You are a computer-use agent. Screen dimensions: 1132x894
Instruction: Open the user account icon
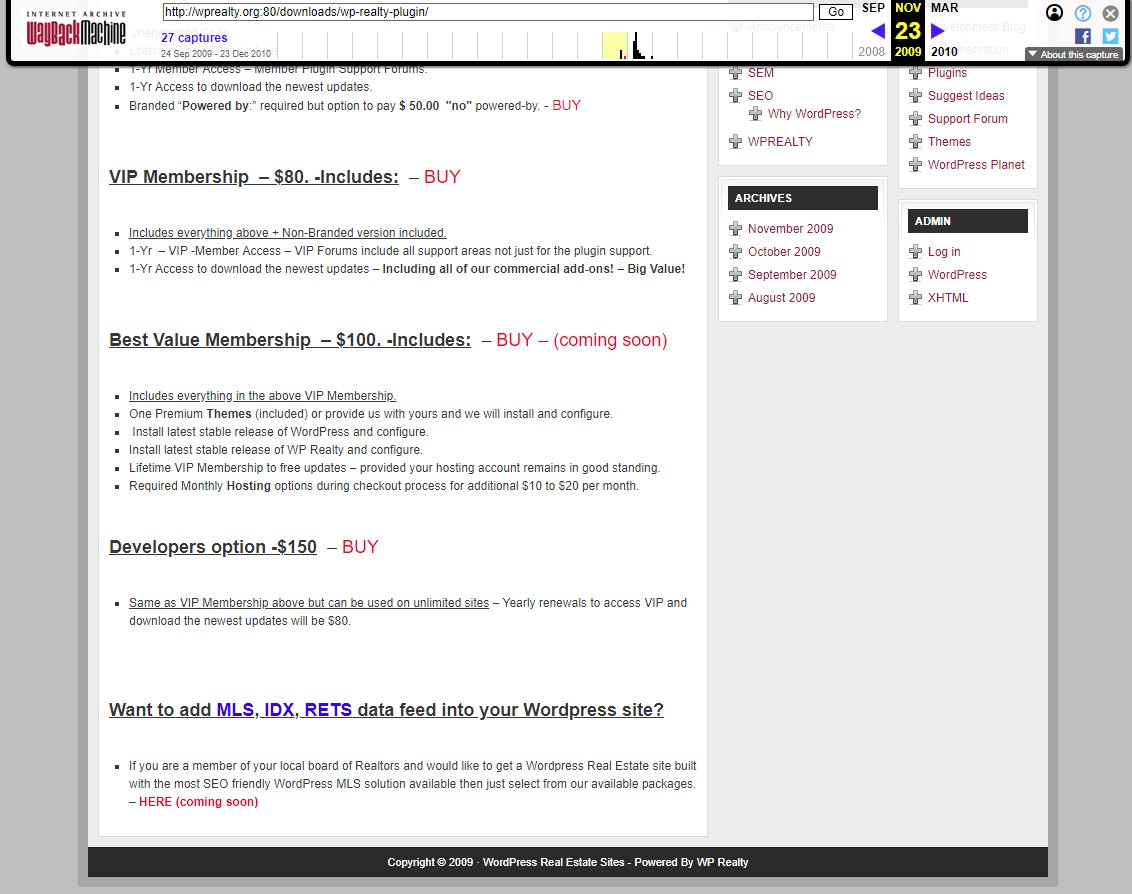click(x=1054, y=13)
